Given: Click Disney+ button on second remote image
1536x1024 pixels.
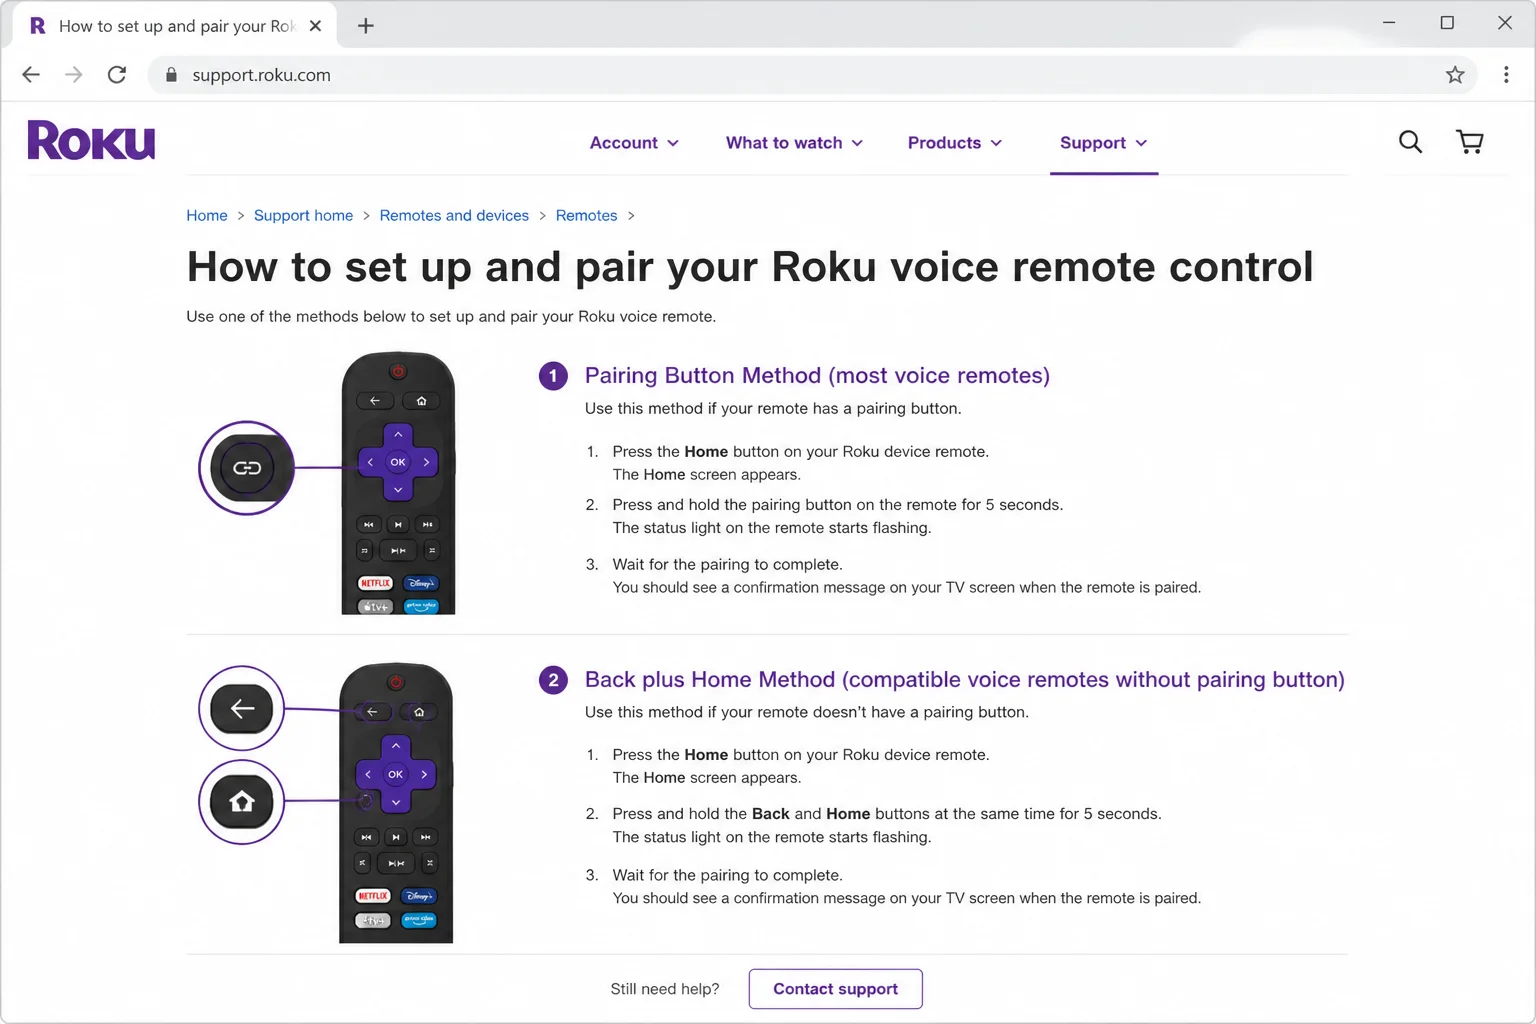Looking at the screenshot, I should [x=419, y=896].
